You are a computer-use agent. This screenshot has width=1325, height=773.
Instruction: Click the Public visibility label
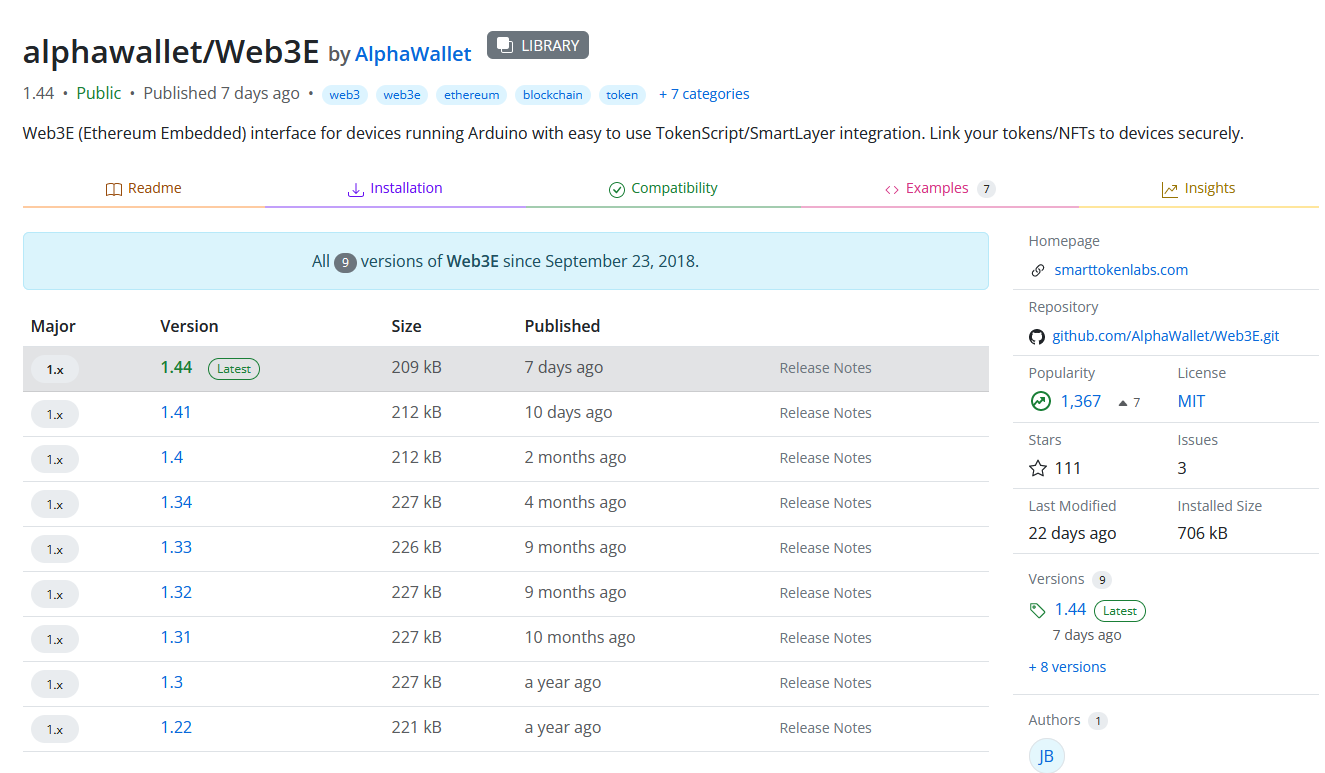[99, 93]
